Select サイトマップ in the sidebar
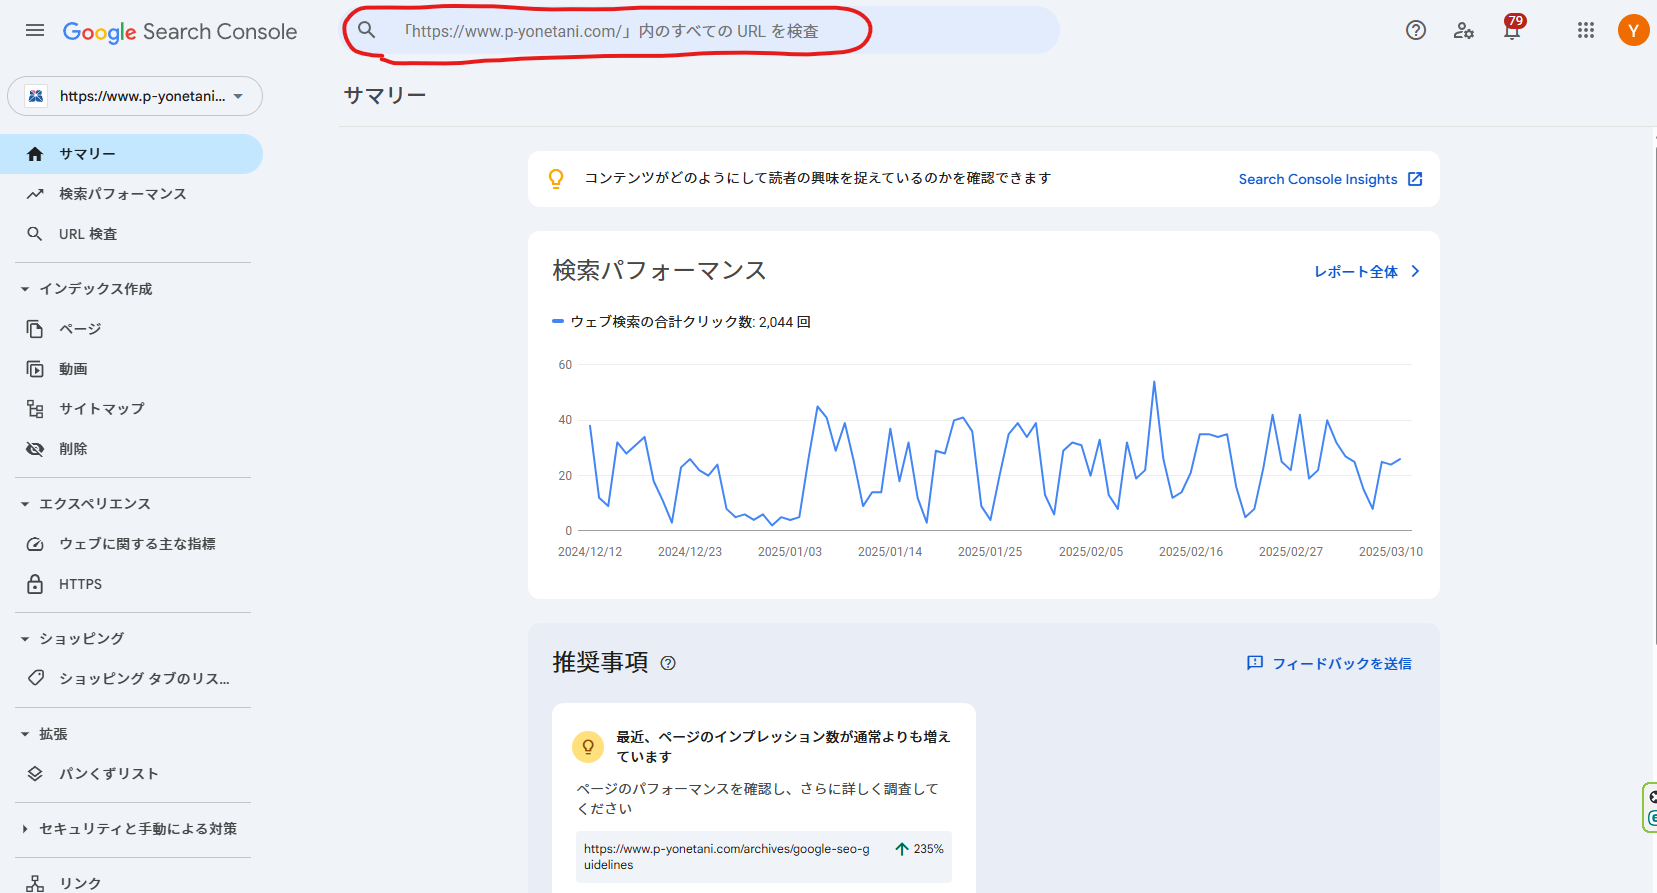 (101, 409)
